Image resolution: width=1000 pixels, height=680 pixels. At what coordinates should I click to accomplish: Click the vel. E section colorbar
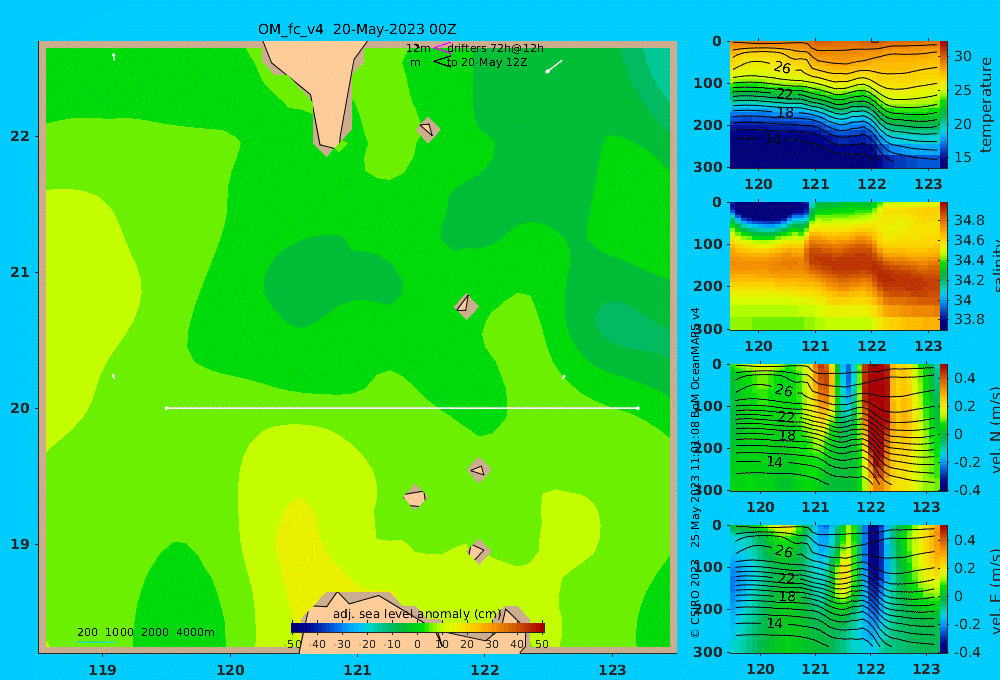click(x=943, y=589)
